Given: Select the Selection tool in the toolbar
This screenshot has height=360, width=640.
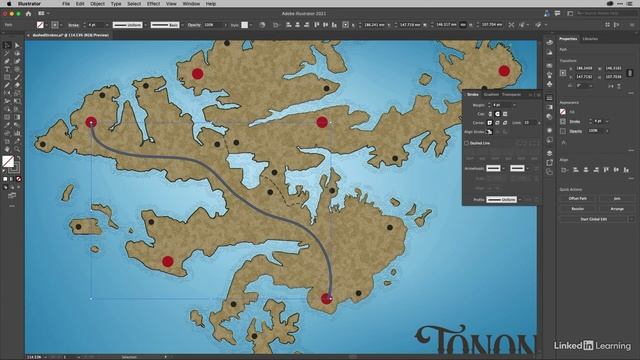Looking at the screenshot, I should [x=7, y=45].
